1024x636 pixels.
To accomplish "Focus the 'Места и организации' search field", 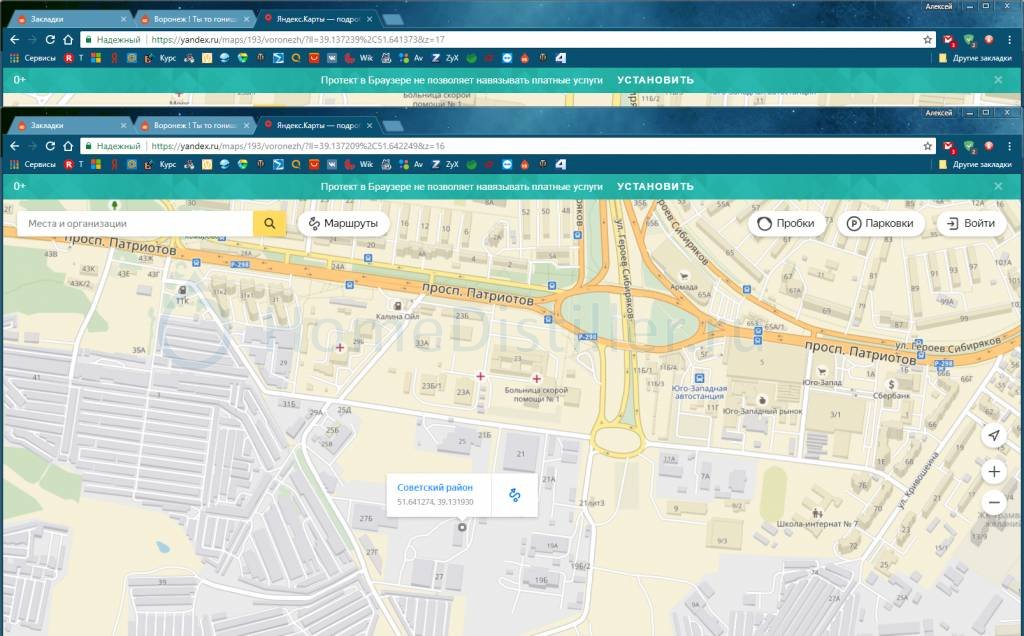I will pyautogui.click(x=135, y=223).
